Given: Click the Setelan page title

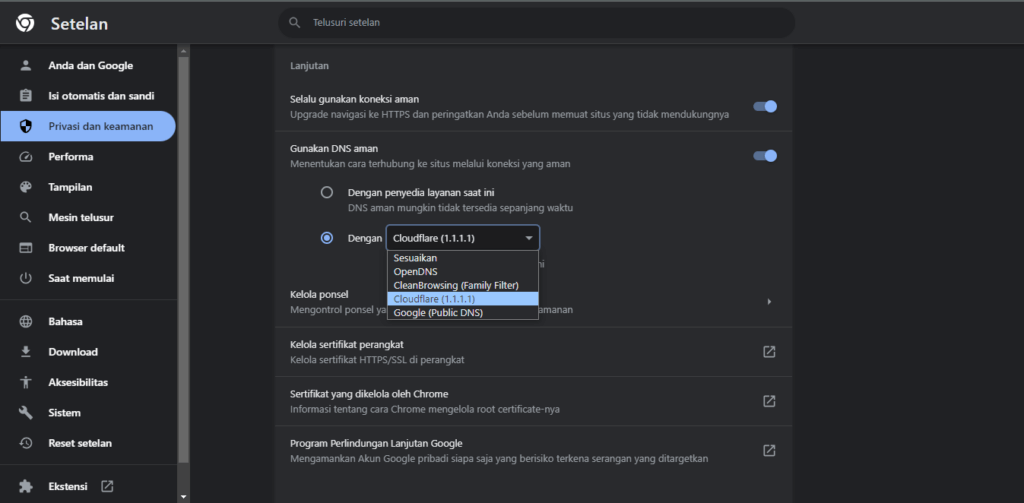Looking at the screenshot, I should (80, 24).
